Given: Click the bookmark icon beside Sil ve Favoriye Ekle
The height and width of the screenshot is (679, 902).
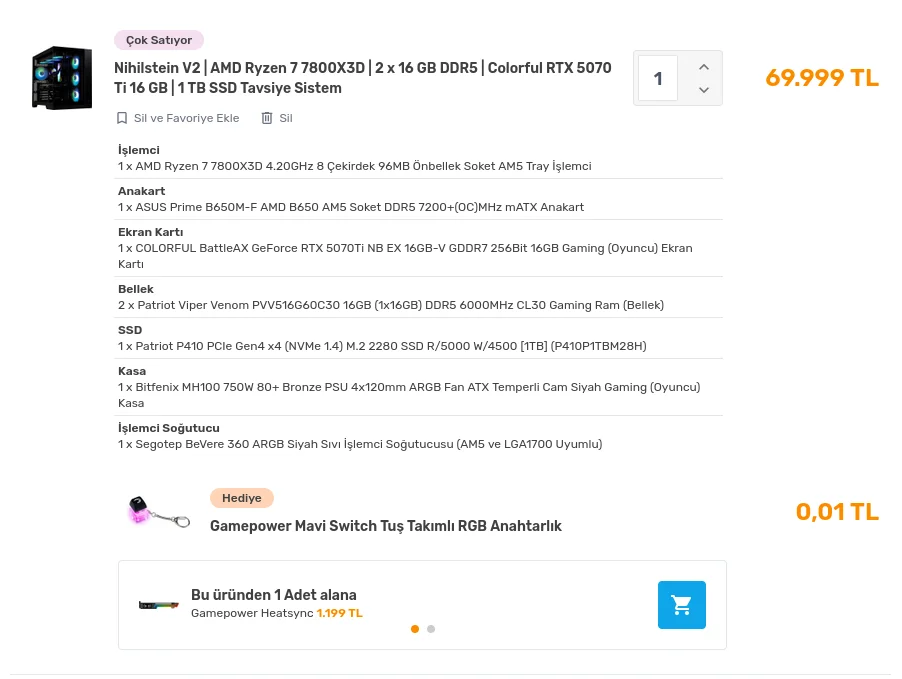Looking at the screenshot, I should click(121, 118).
